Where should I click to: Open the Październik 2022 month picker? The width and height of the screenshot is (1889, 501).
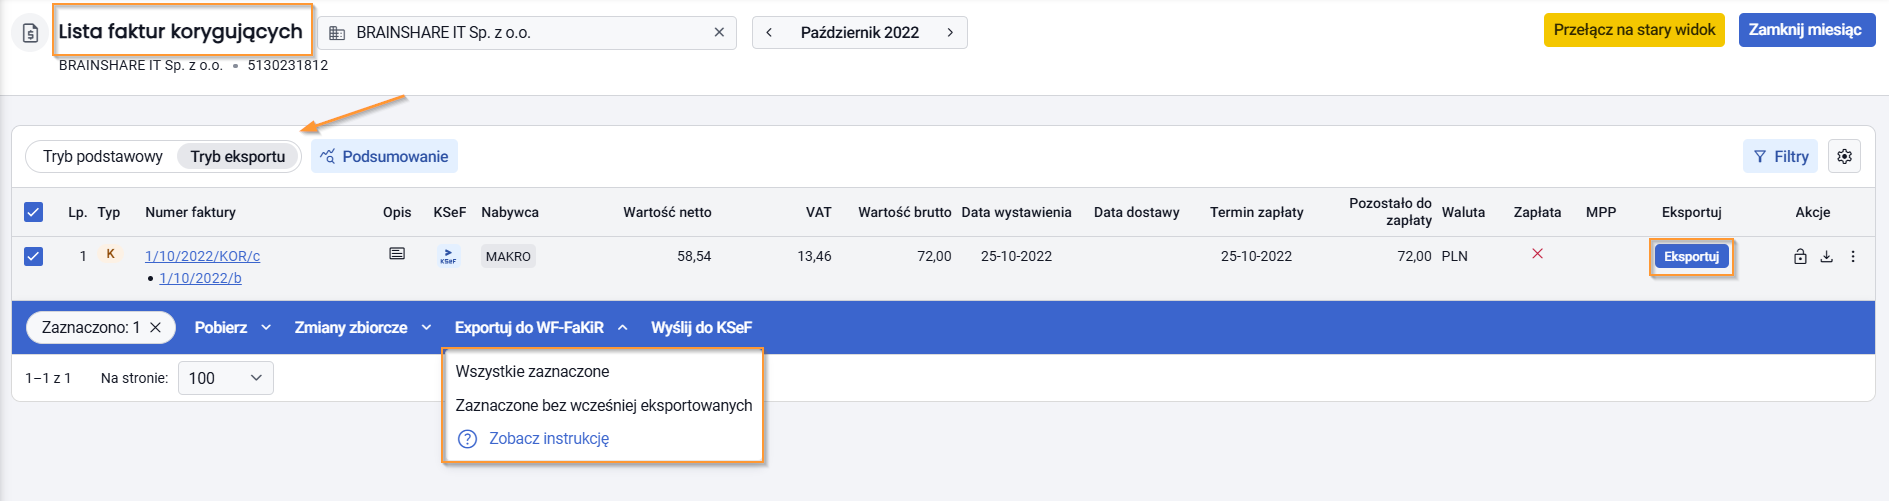(860, 33)
